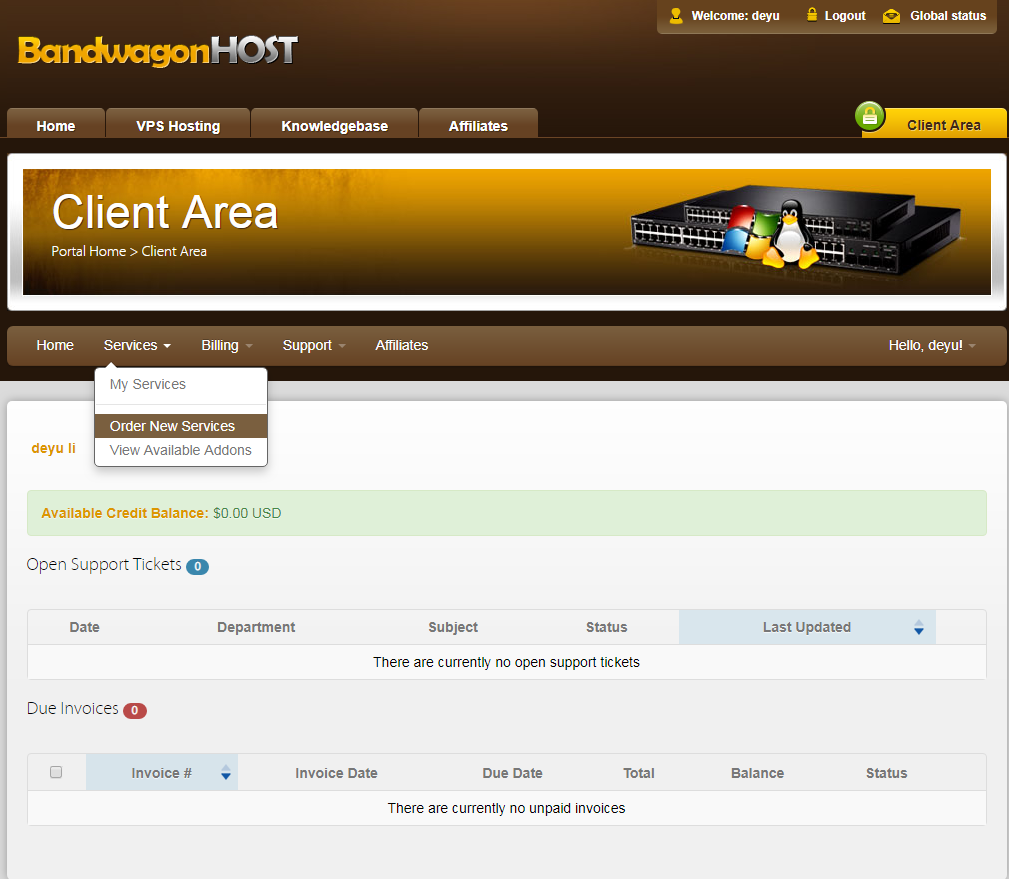The image size is (1009, 879).
Task: Click the deyu li account name
Action: click(53, 448)
